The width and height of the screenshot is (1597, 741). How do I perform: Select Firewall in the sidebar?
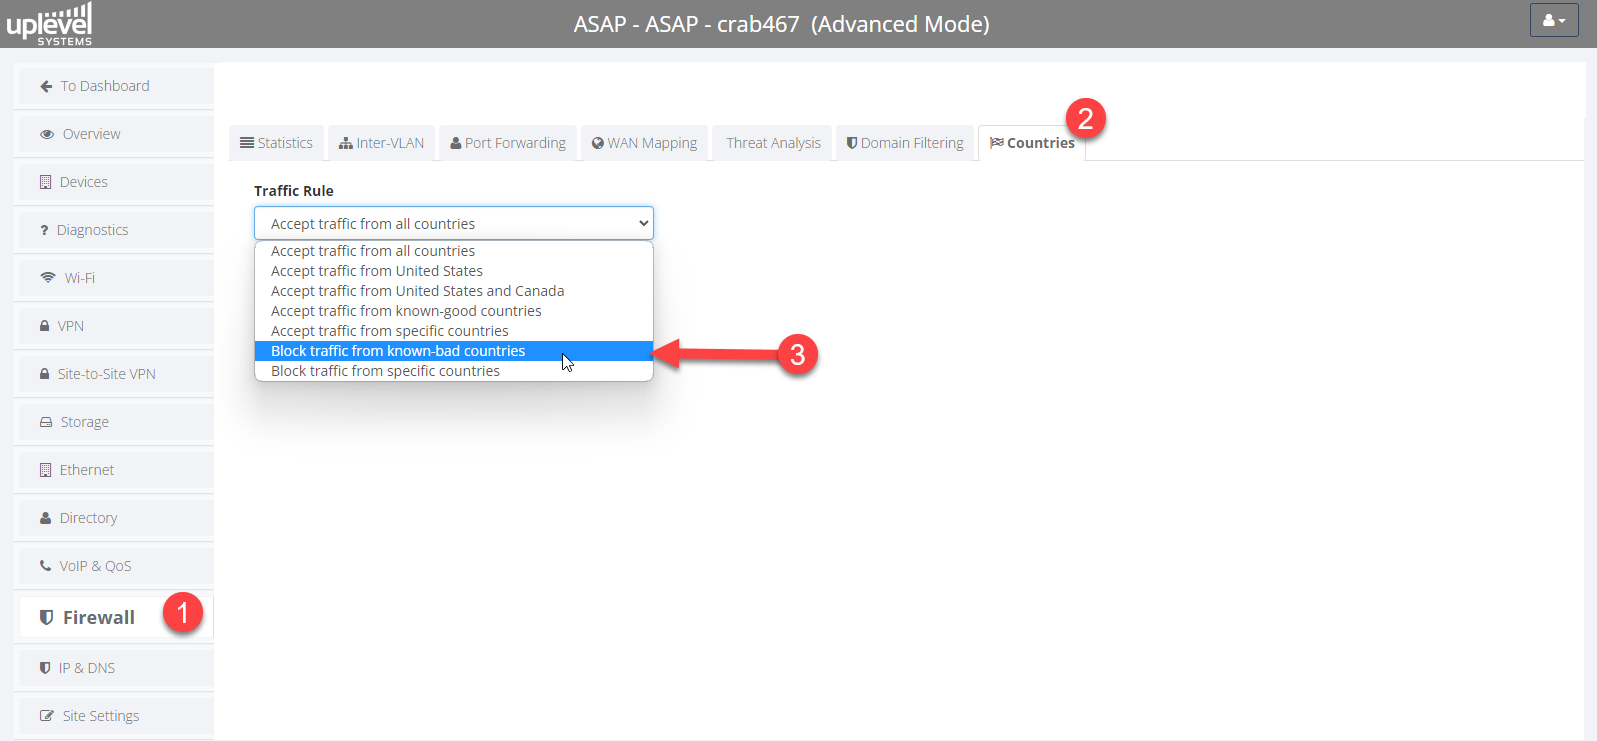pyautogui.click(x=116, y=617)
